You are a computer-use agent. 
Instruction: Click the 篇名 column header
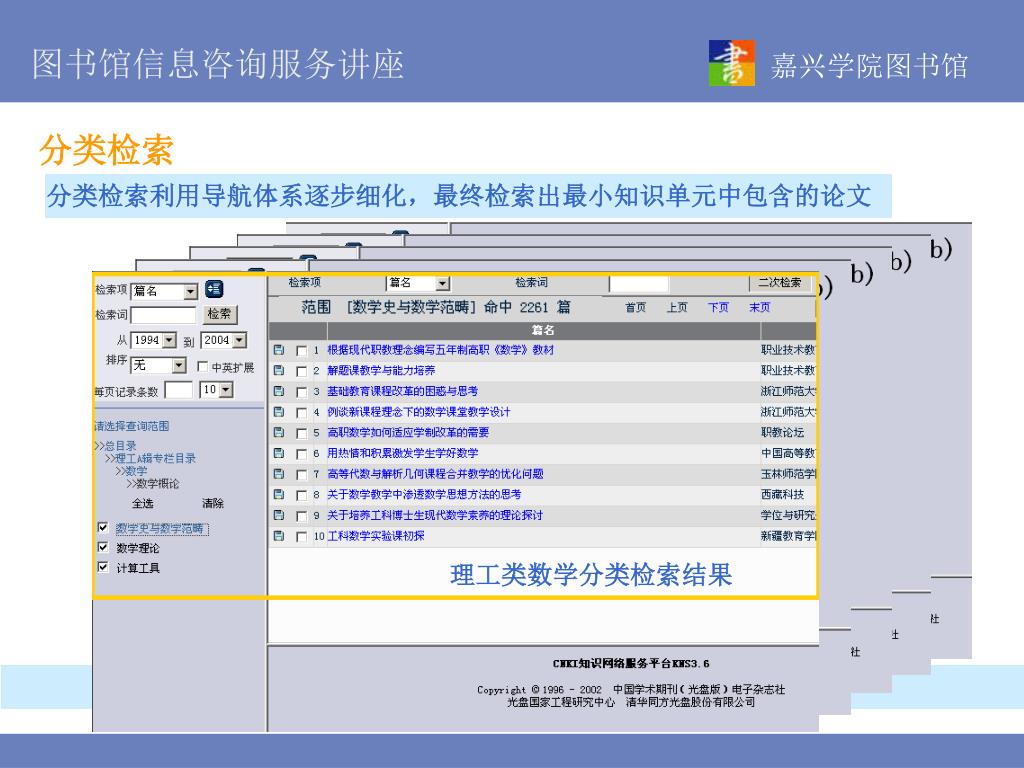(x=543, y=330)
